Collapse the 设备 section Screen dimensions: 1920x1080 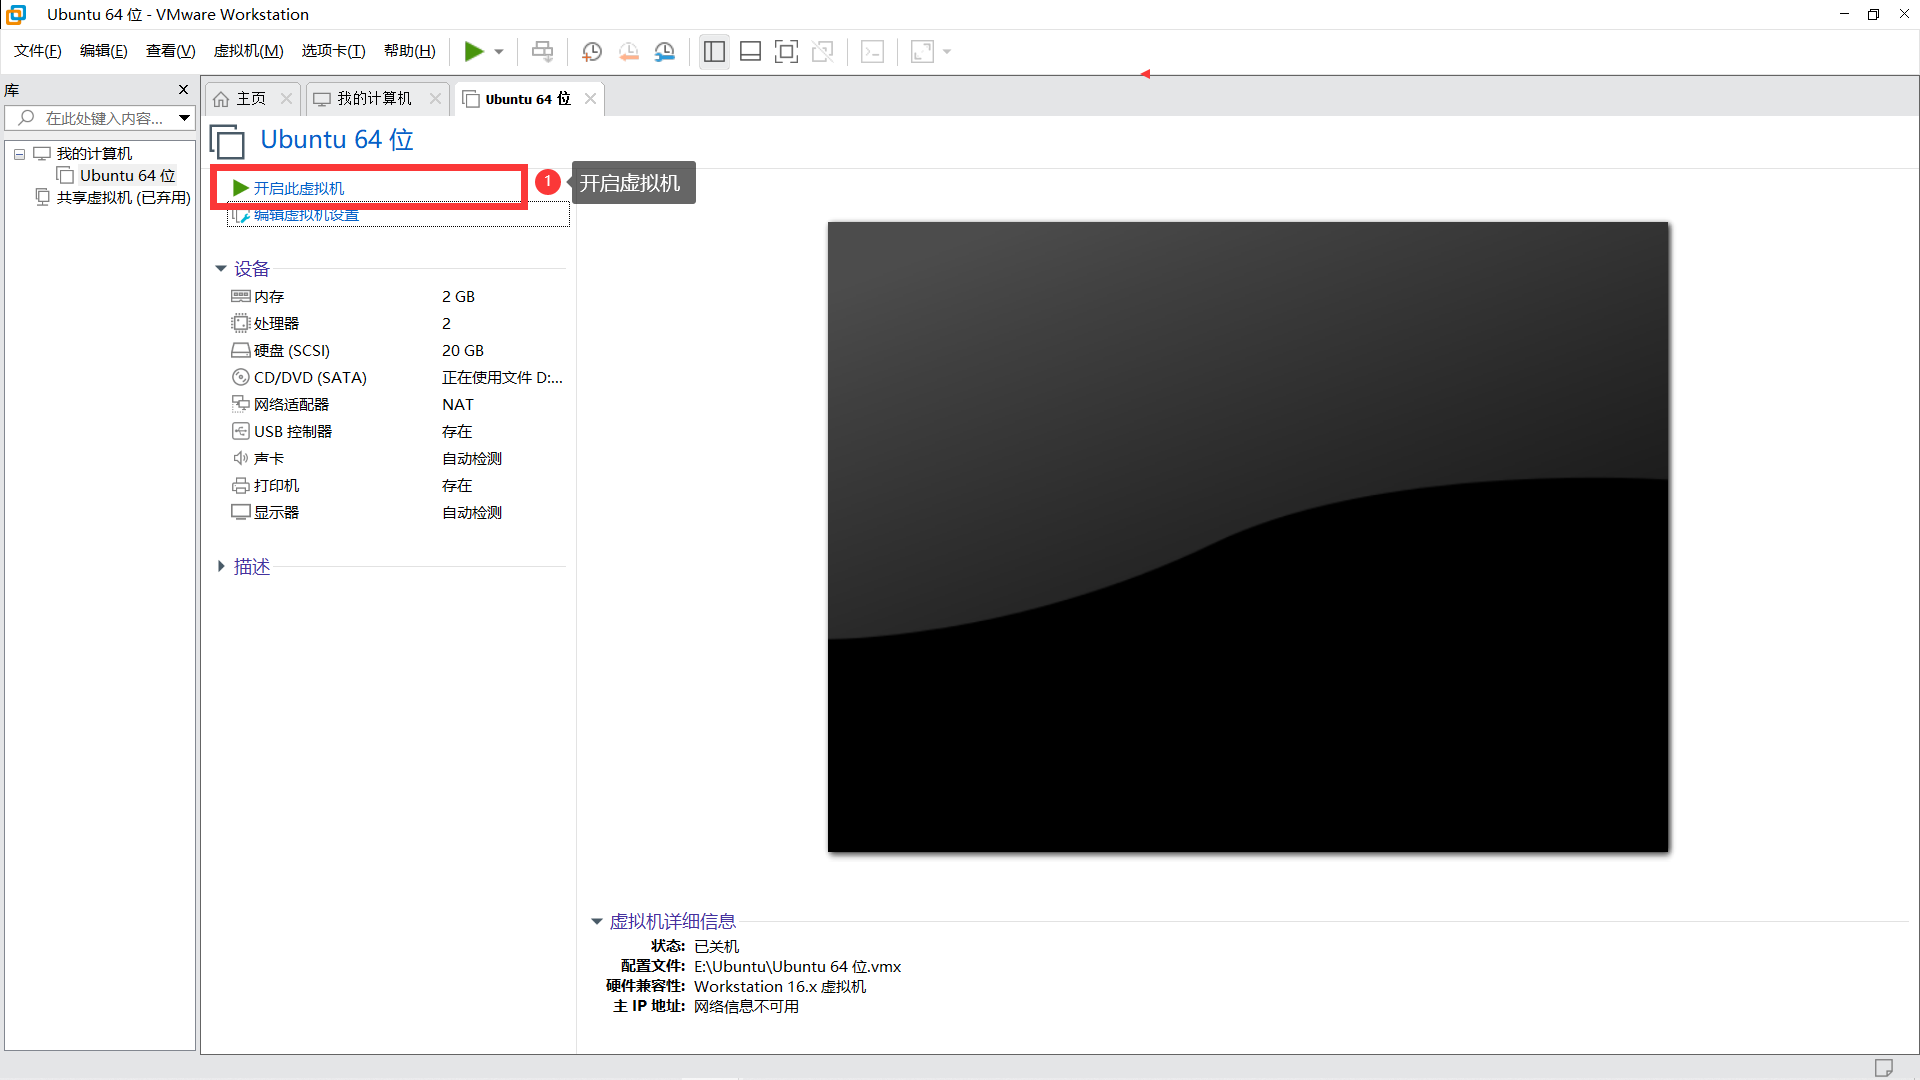pyautogui.click(x=221, y=269)
